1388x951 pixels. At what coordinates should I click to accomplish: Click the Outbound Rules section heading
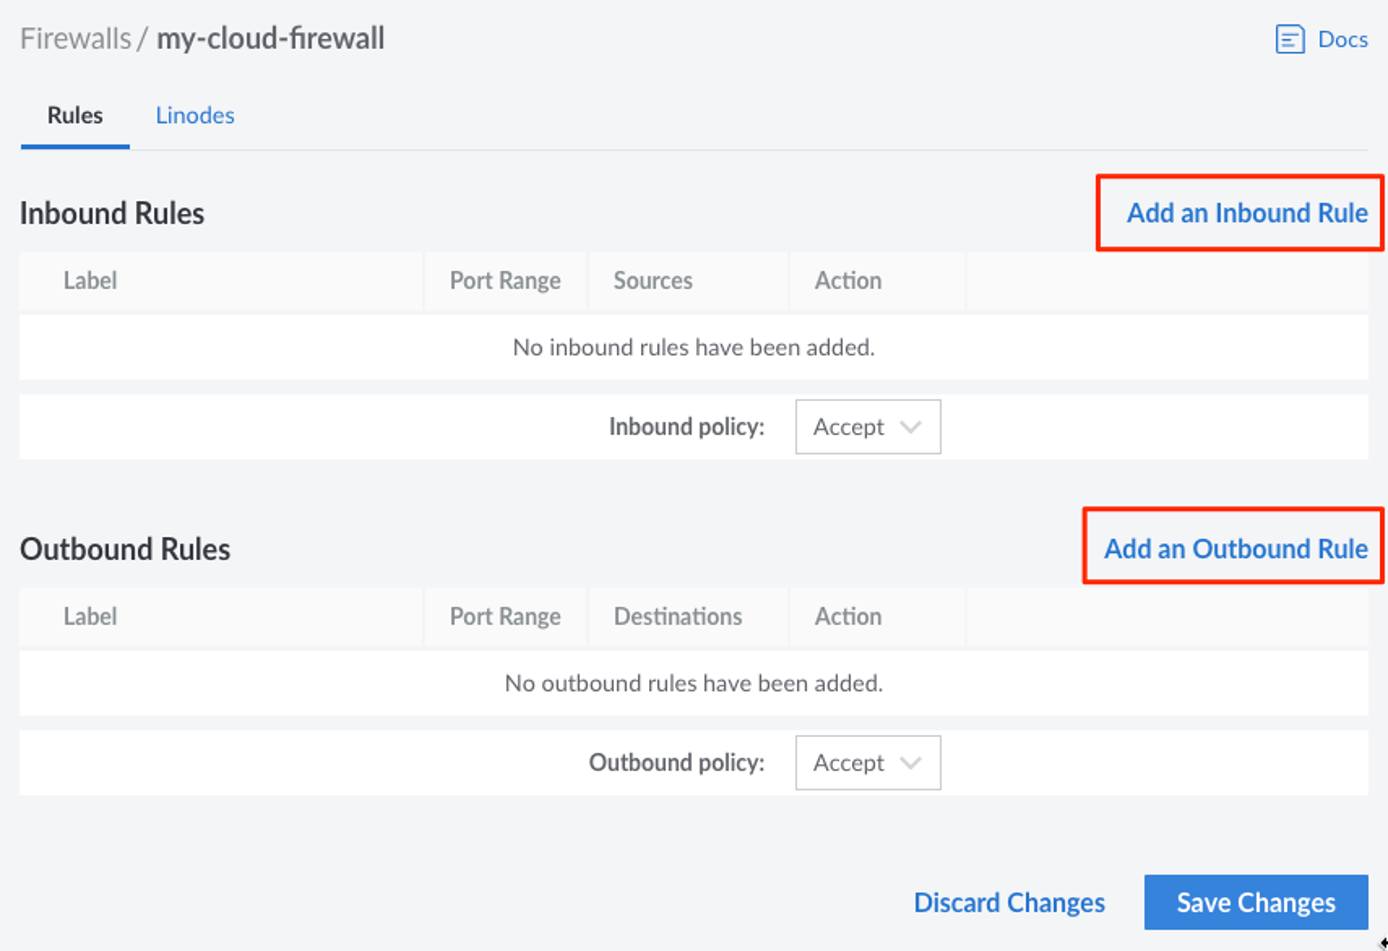(124, 548)
